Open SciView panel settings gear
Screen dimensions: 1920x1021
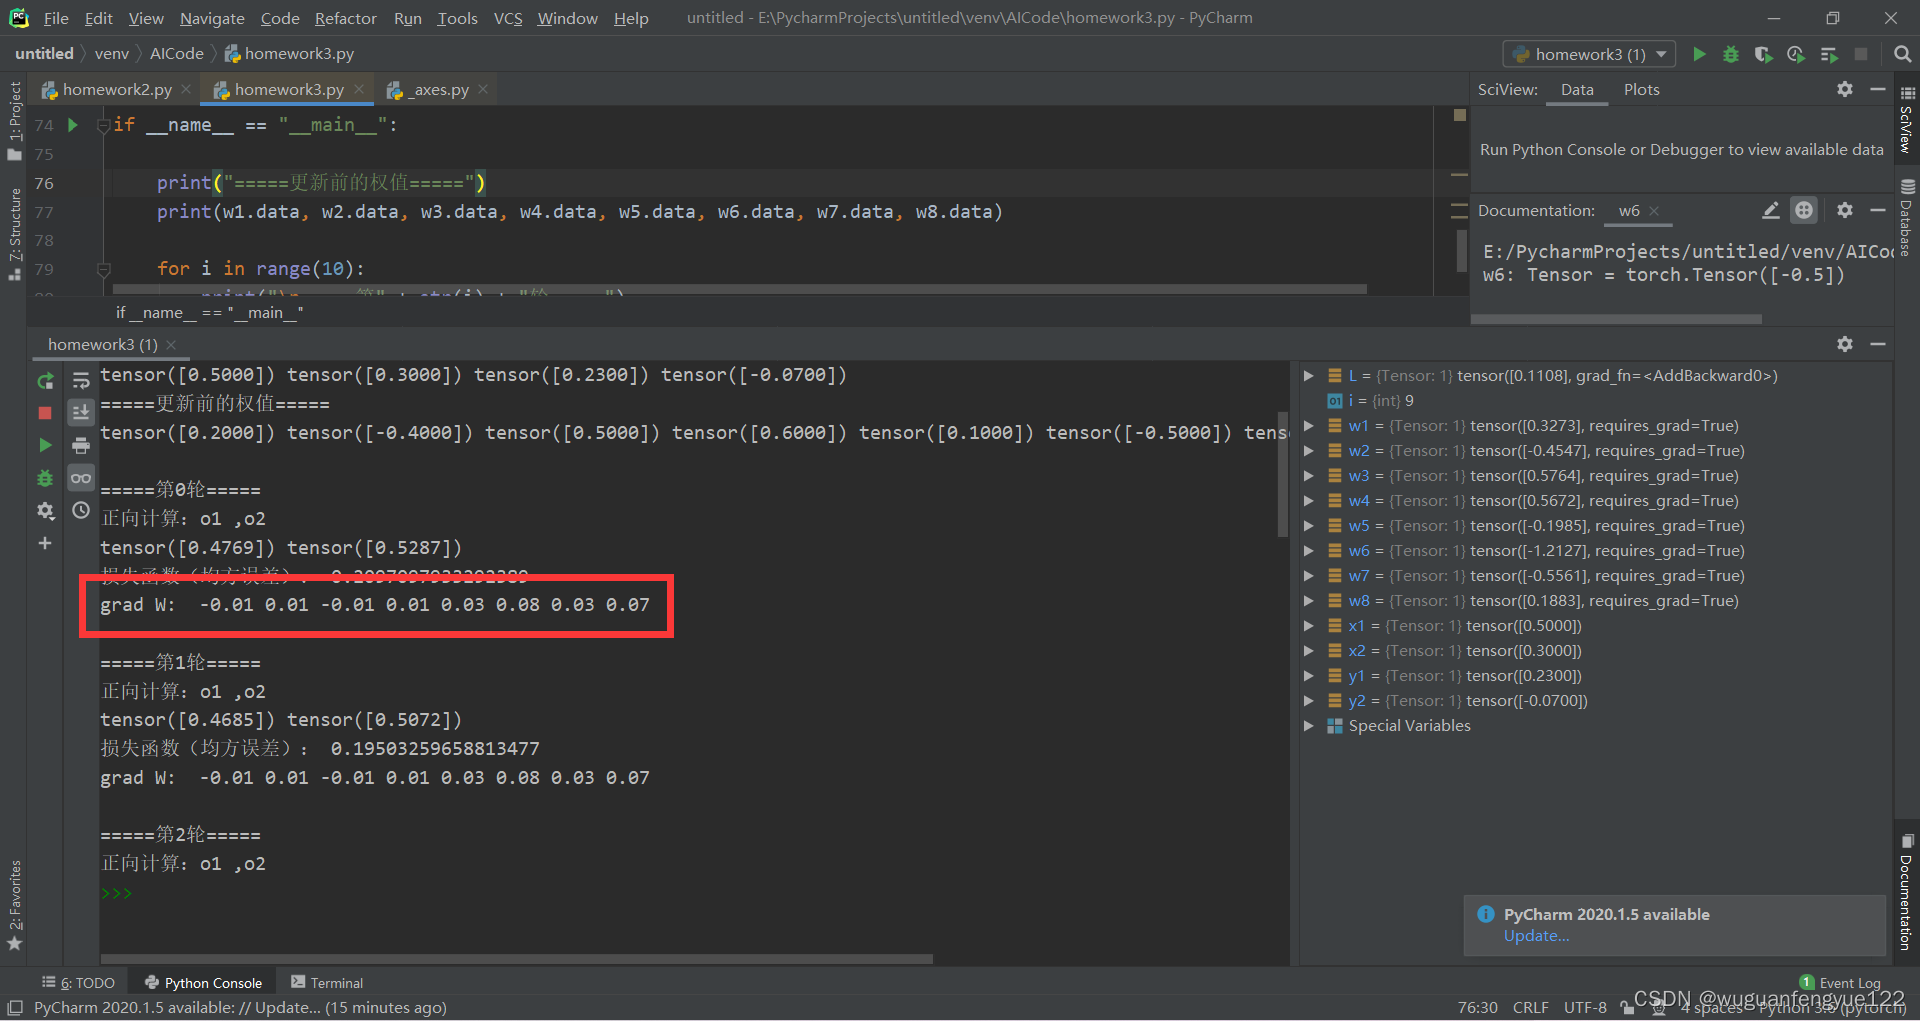(x=1845, y=89)
